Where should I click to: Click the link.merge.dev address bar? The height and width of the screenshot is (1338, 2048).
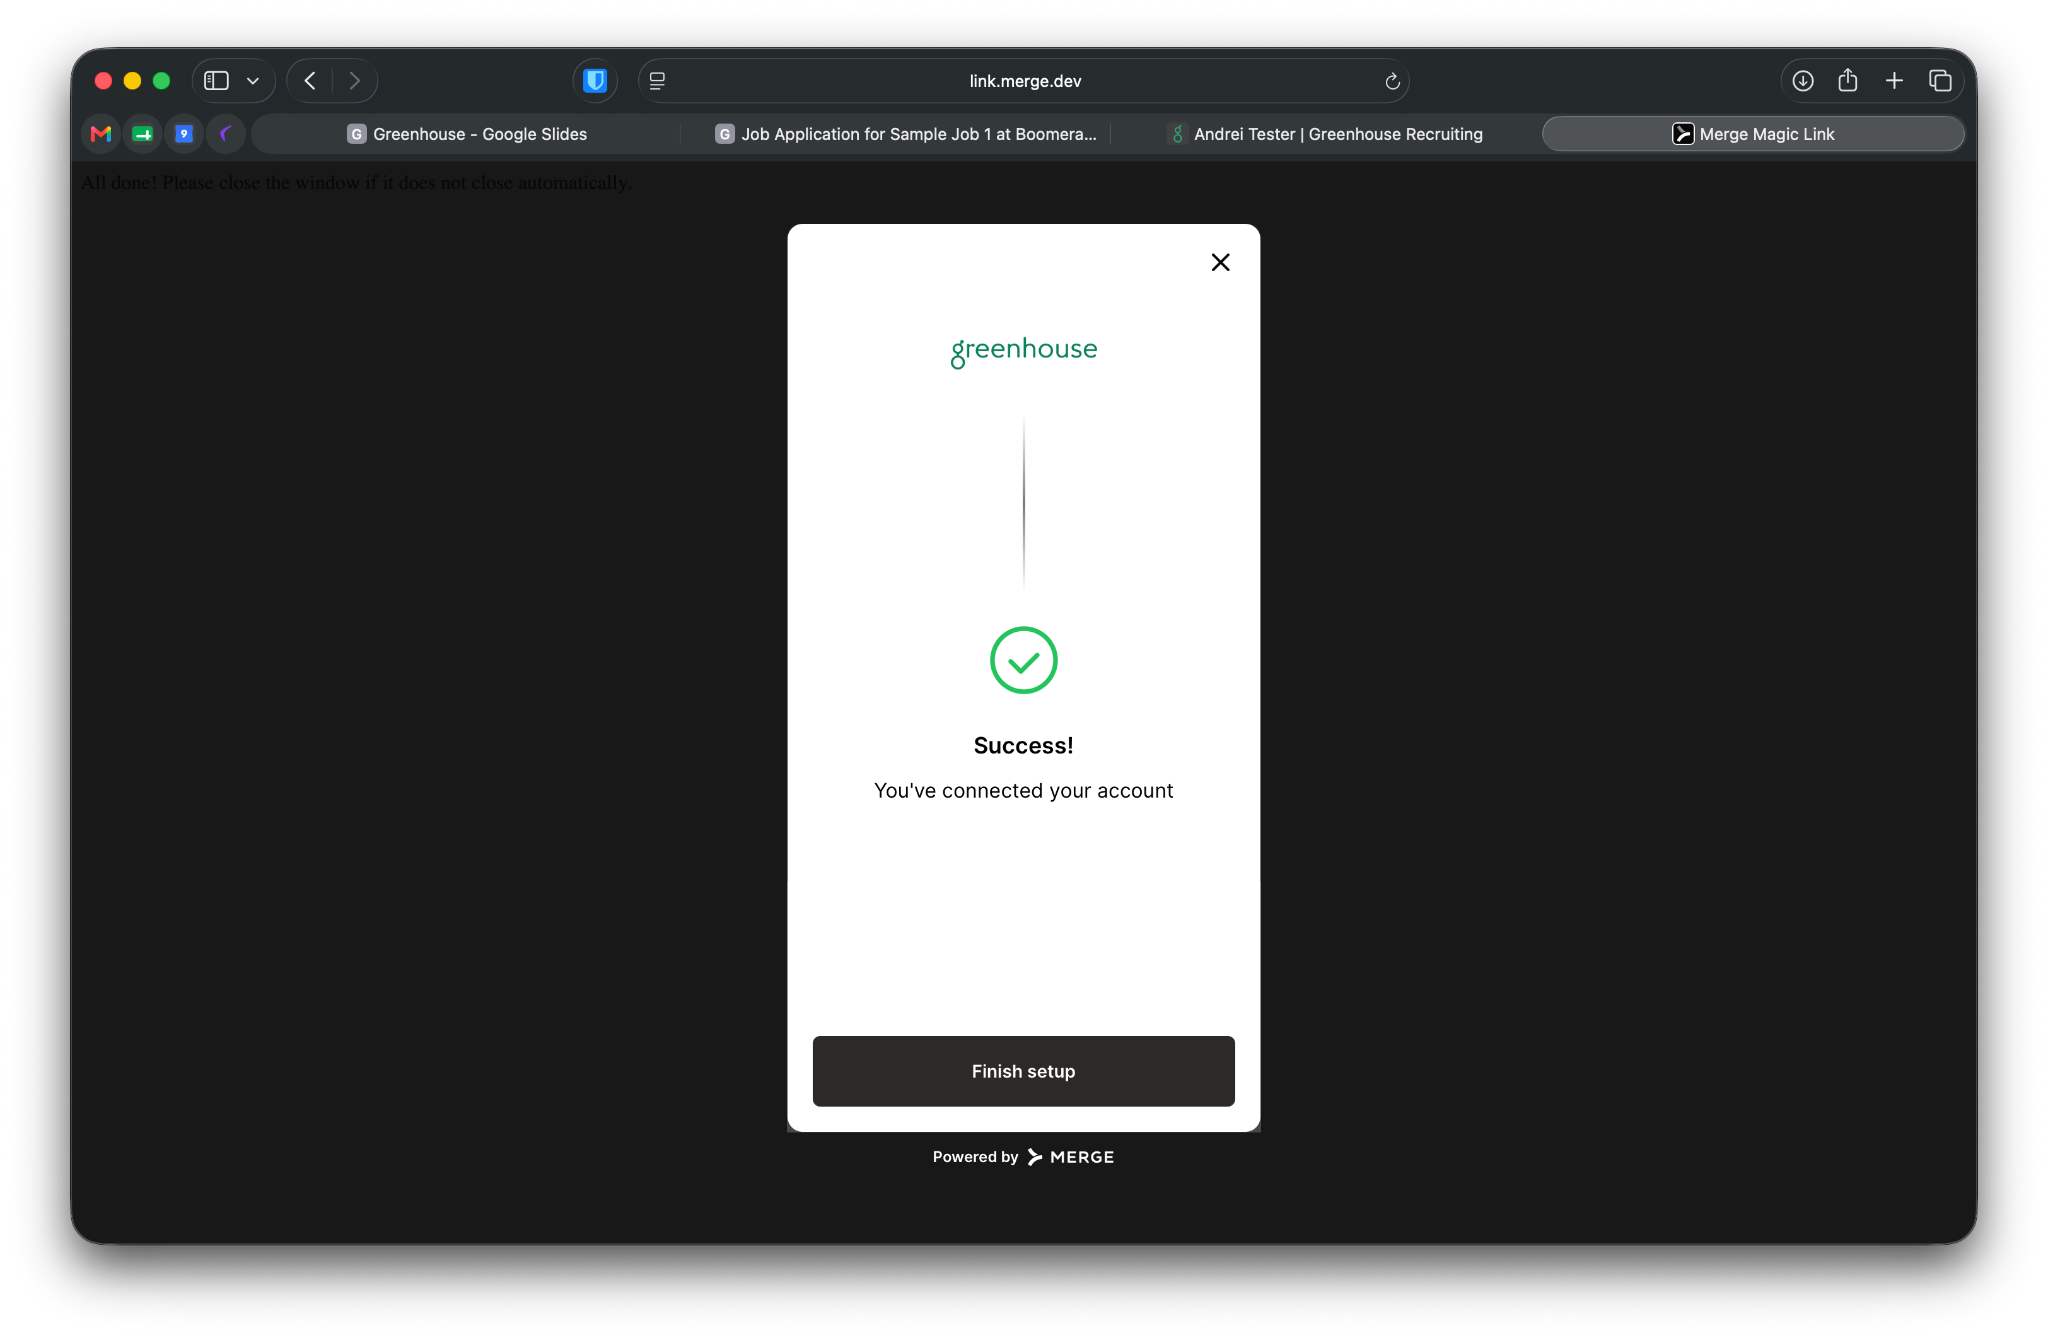1024,81
